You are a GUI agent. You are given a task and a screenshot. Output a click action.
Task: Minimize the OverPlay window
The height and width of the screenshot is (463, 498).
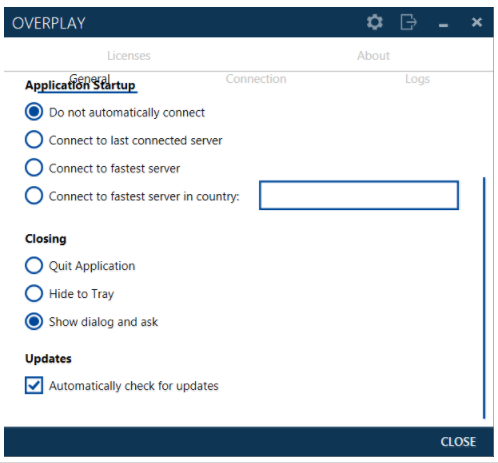443,25
